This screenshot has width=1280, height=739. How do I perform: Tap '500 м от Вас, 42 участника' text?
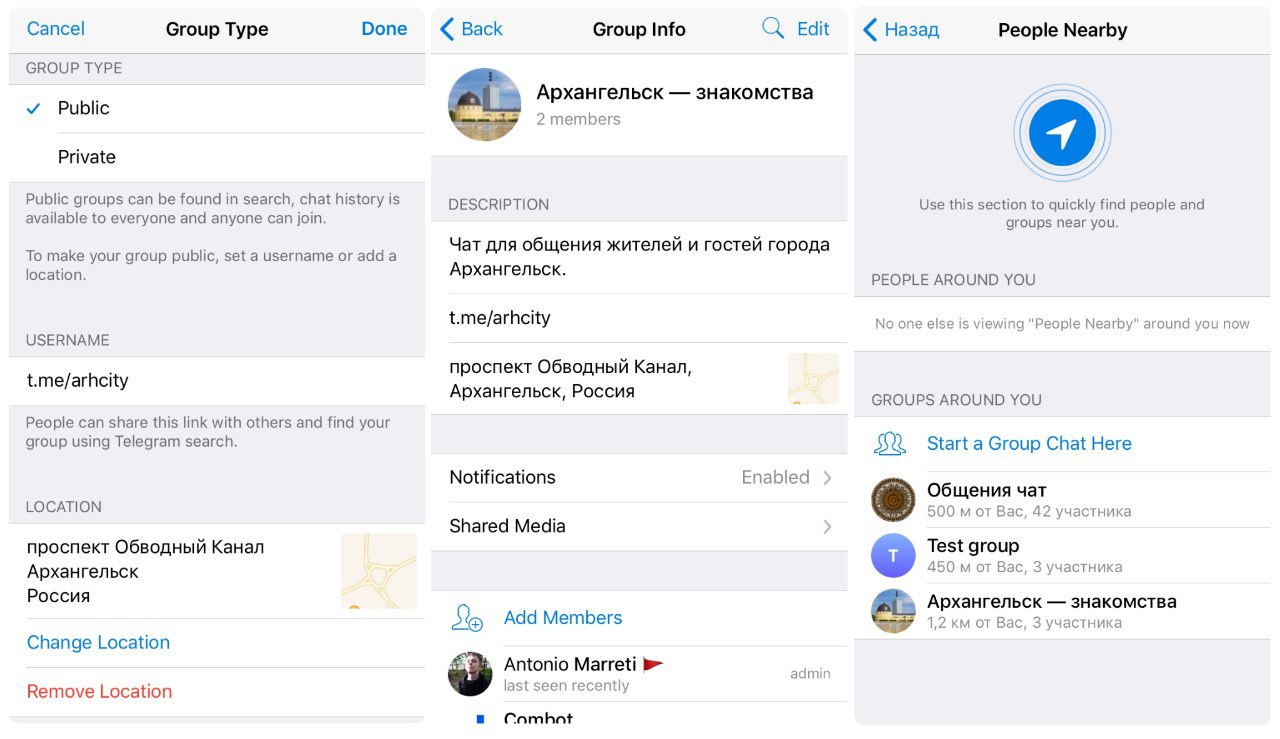coord(1029,512)
